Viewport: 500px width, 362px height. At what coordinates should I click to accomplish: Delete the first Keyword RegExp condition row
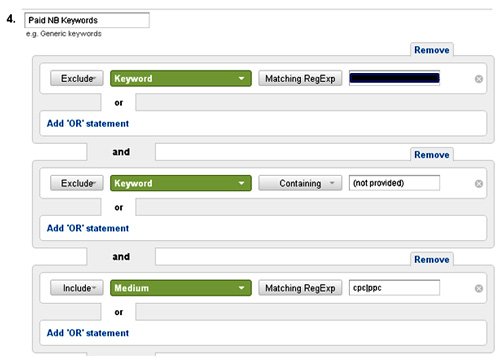479,79
